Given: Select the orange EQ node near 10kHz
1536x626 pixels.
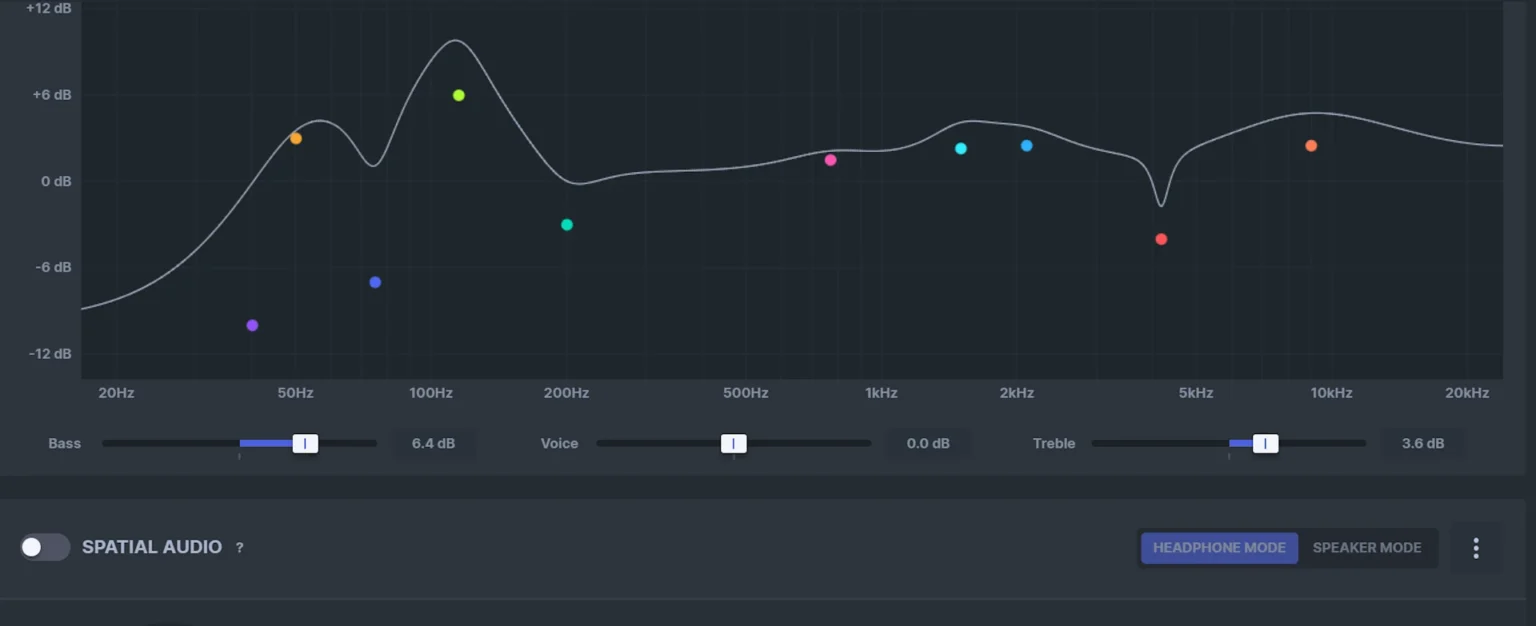Looking at the screenshot, I should click(x=1311, y=145).
